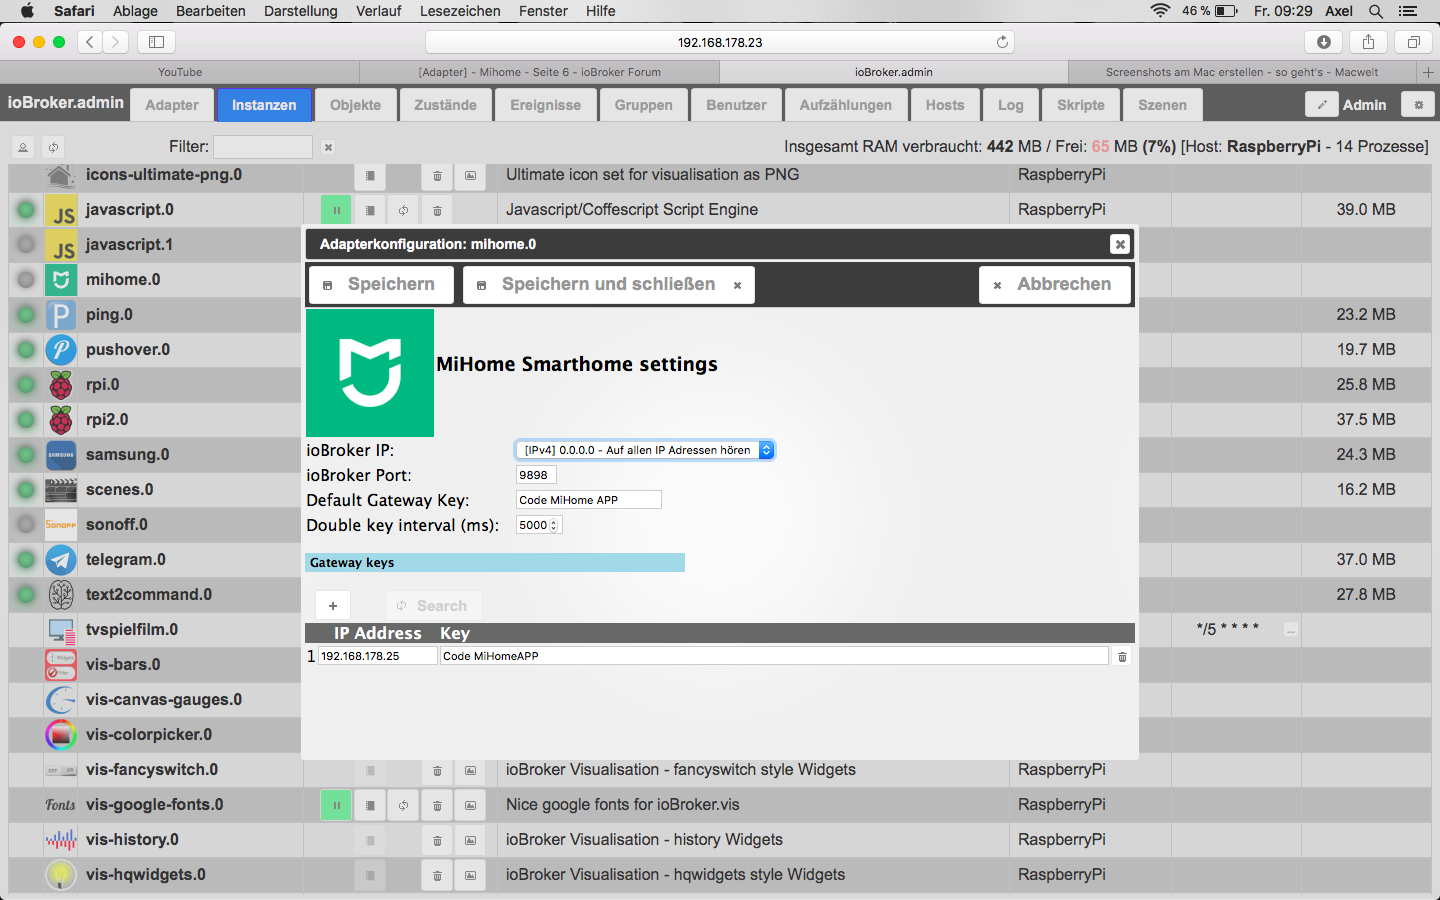
Task: Click the Gateway keys section header
Action: point(495,563)
